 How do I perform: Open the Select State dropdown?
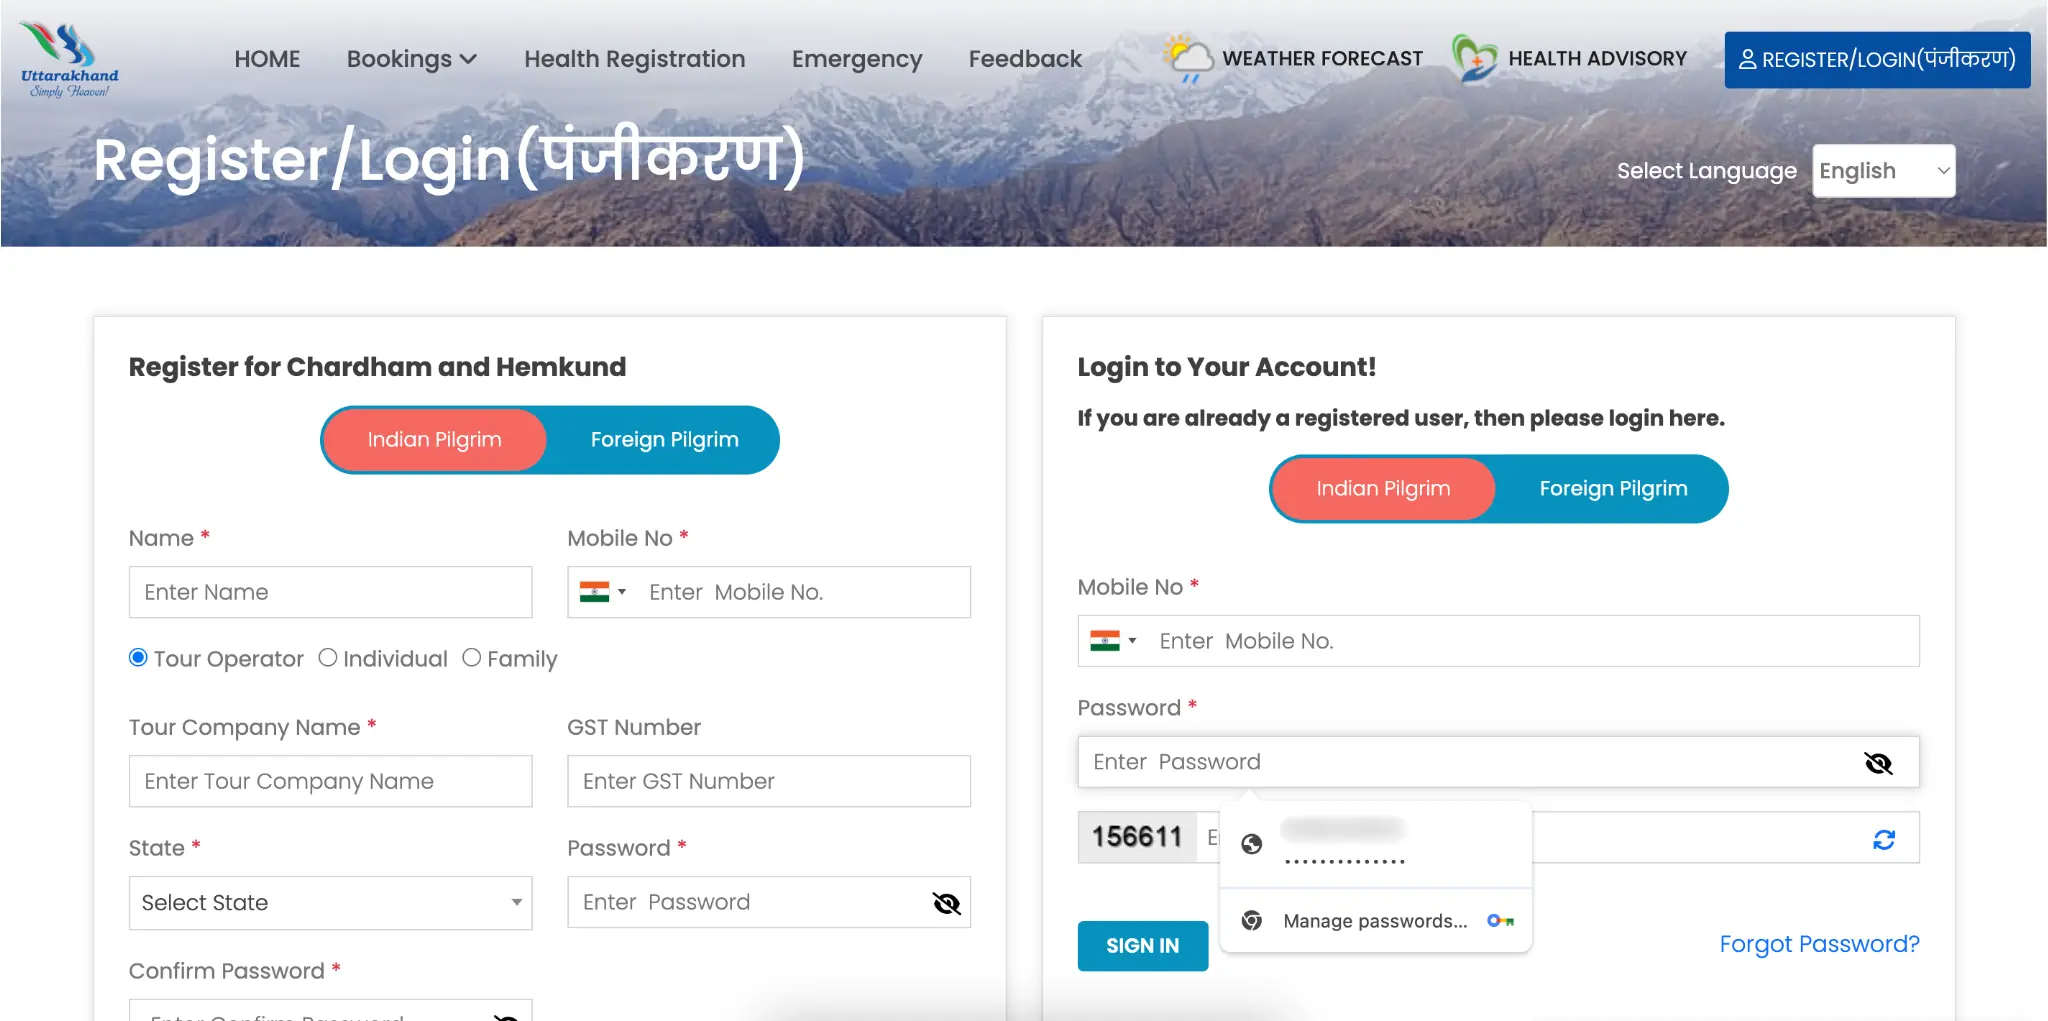[x=330, y=903]
